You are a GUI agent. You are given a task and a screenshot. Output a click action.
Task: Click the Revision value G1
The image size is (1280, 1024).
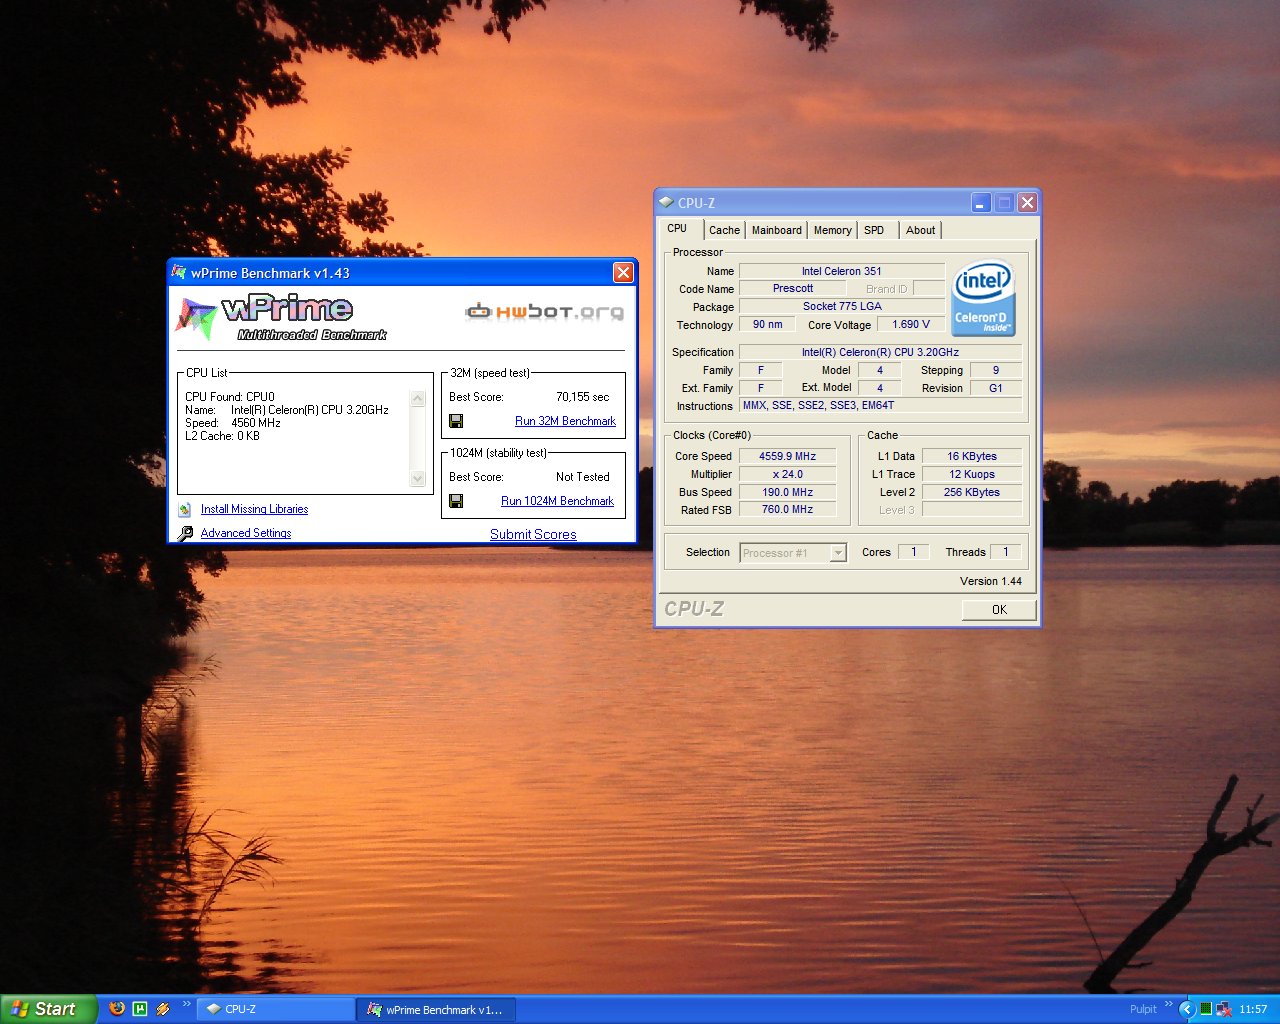click(996, 388)
